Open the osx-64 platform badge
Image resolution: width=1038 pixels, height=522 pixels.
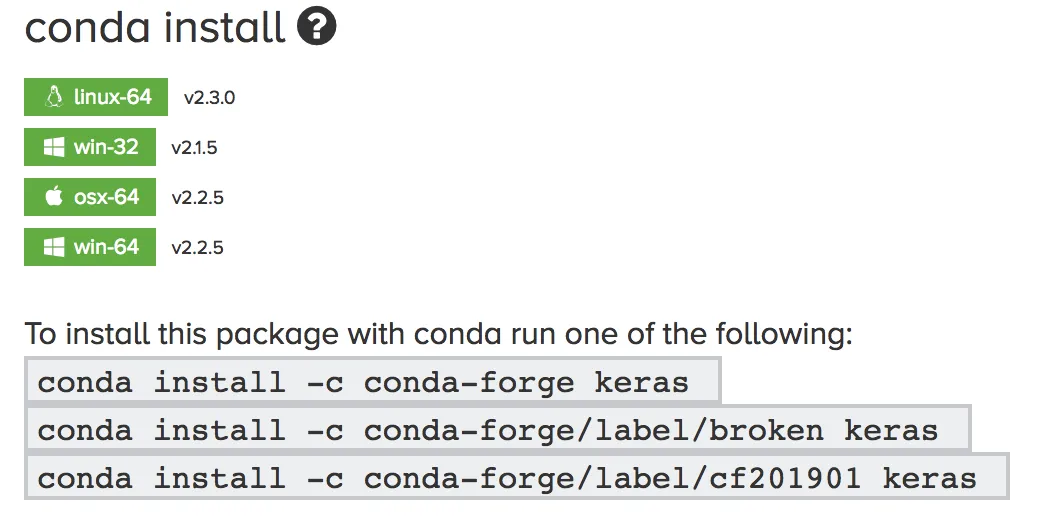pos(90,197)
